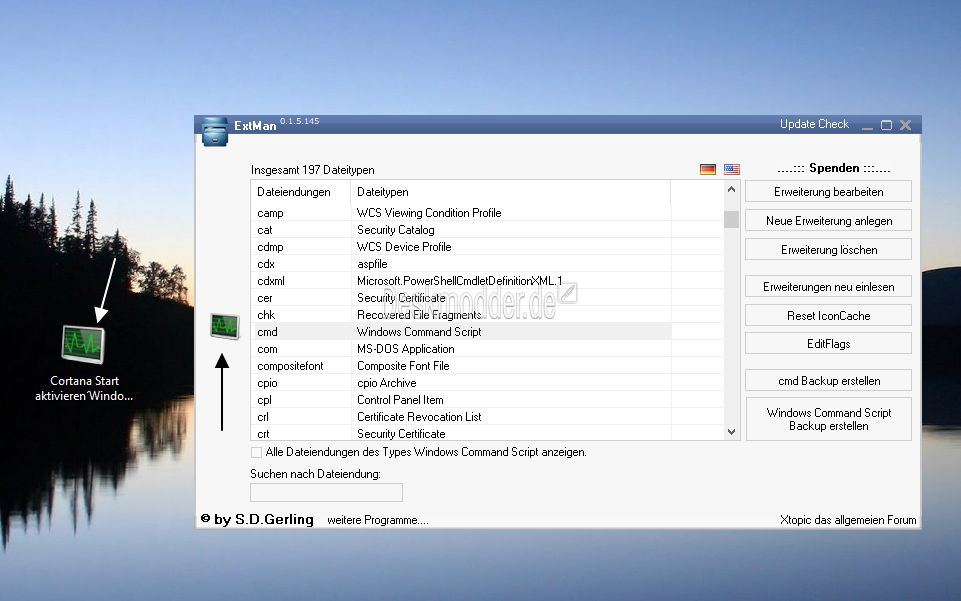The width and height of the screenshot is (961, 601).
Task: Click Erweiterung löschen
Action: (828, 248)
